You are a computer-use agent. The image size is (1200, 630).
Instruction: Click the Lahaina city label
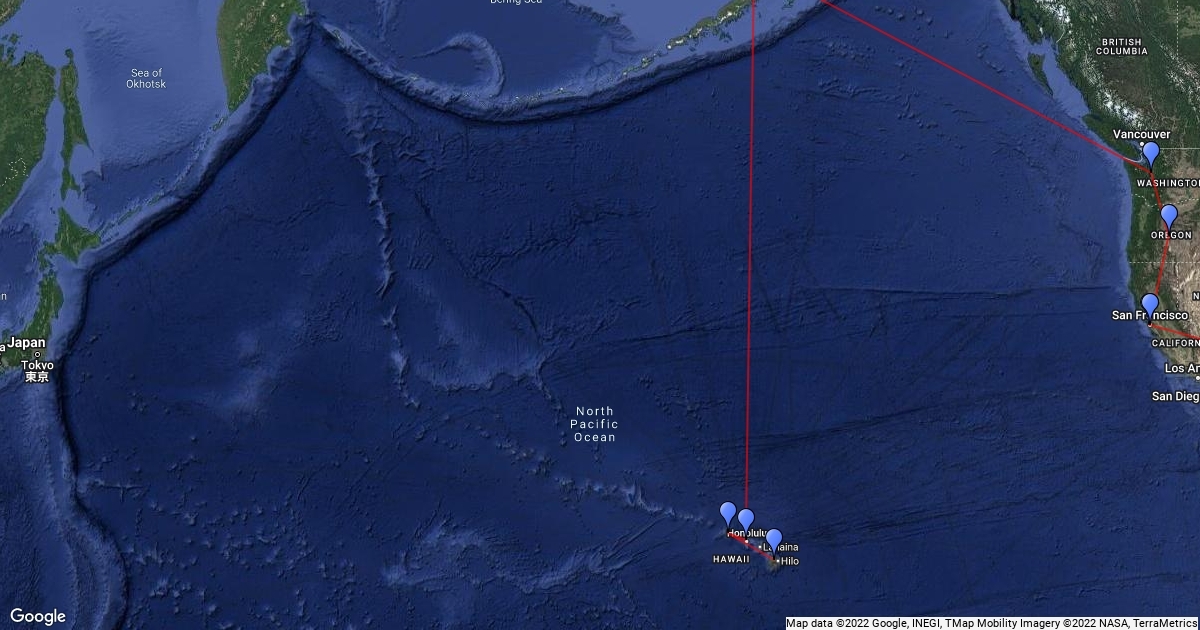[x=781, y=548]
